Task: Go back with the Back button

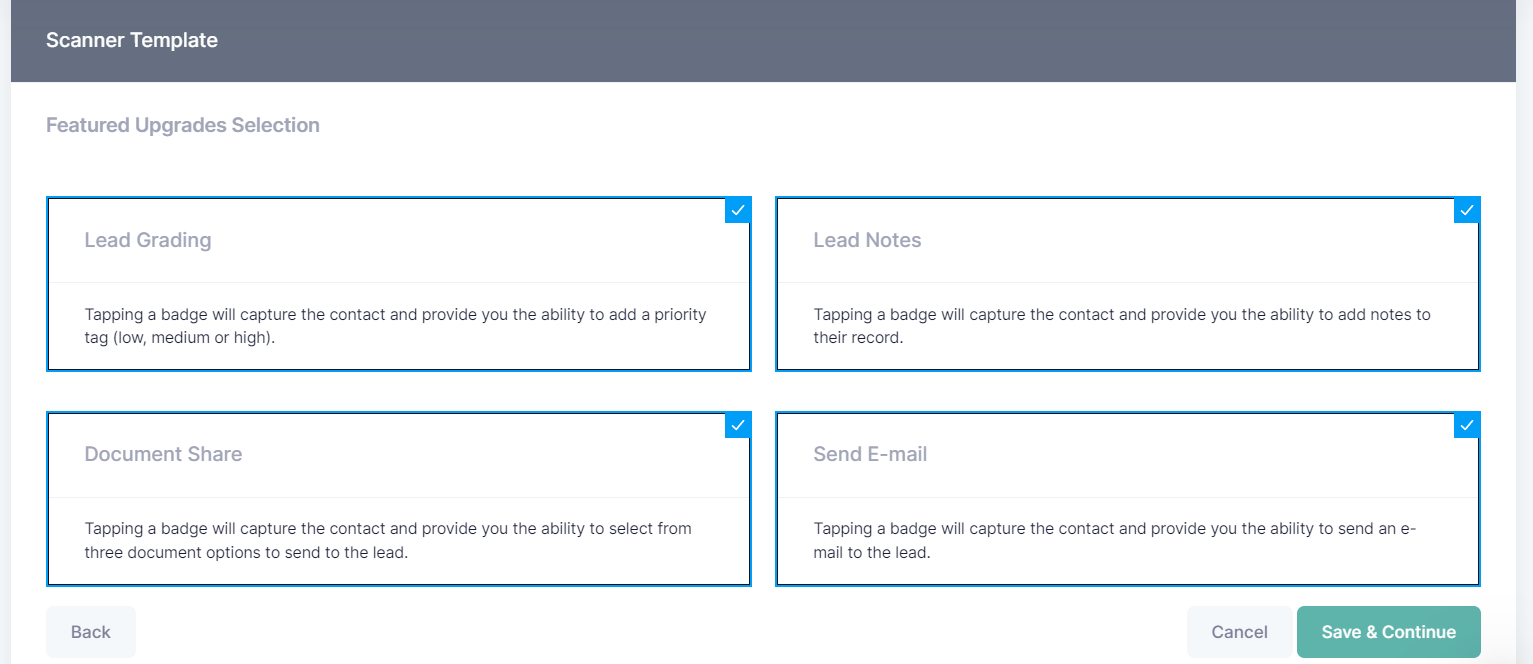Action: tap(91, 632)
